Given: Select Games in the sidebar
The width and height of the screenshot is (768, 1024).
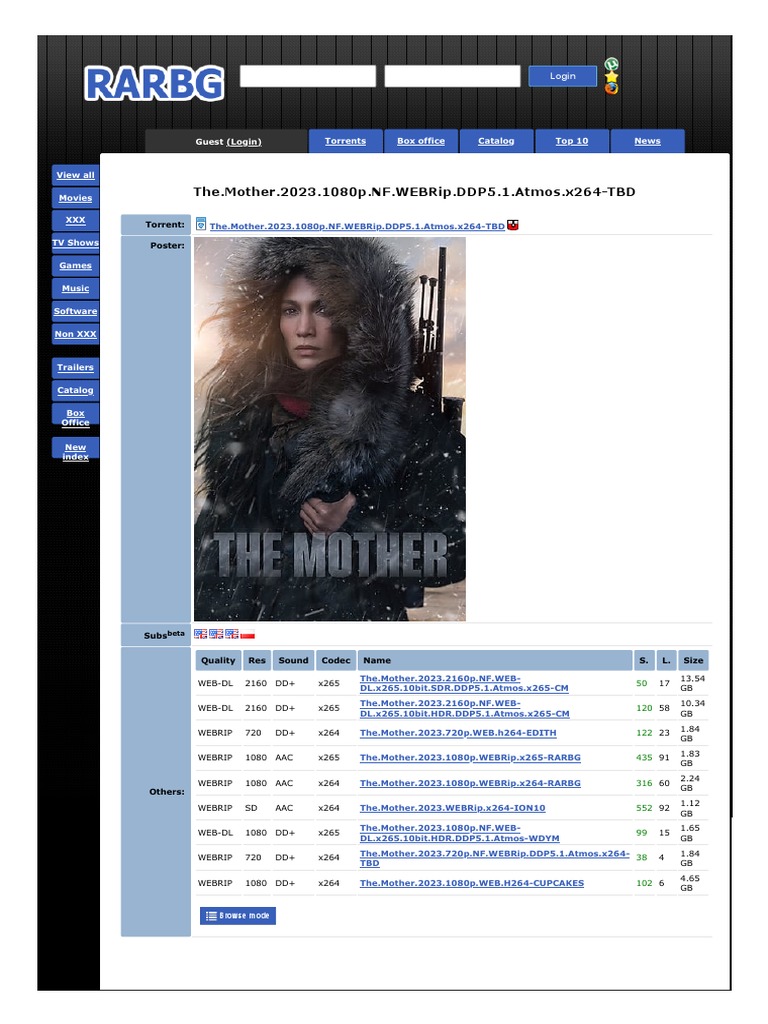Looking at the screenshot, I should click(x=75, y=265).
